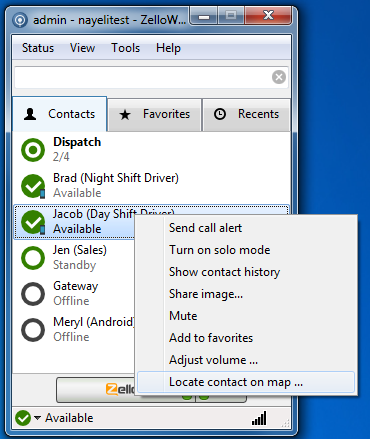Select the Gateway contact
This screenshot has height=439, width=370.
click(x=74, y=293)
